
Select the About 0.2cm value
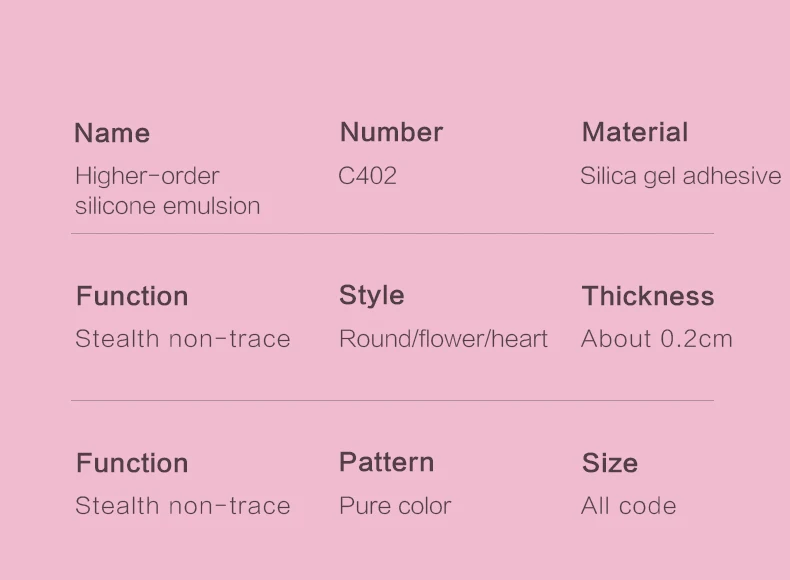(x=656, y=339)
